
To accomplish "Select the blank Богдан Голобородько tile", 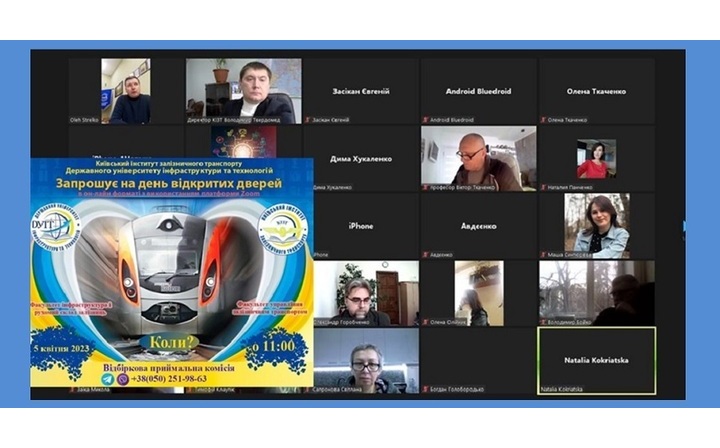I will coord(478,360).
